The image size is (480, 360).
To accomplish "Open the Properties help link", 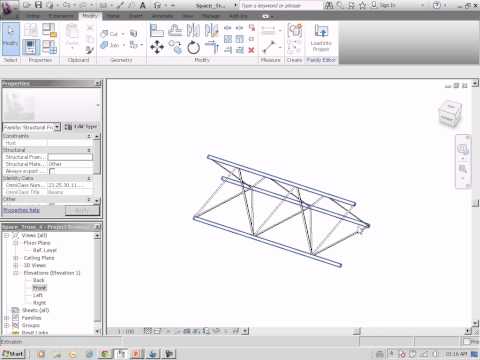I will (x=21, y=210).
